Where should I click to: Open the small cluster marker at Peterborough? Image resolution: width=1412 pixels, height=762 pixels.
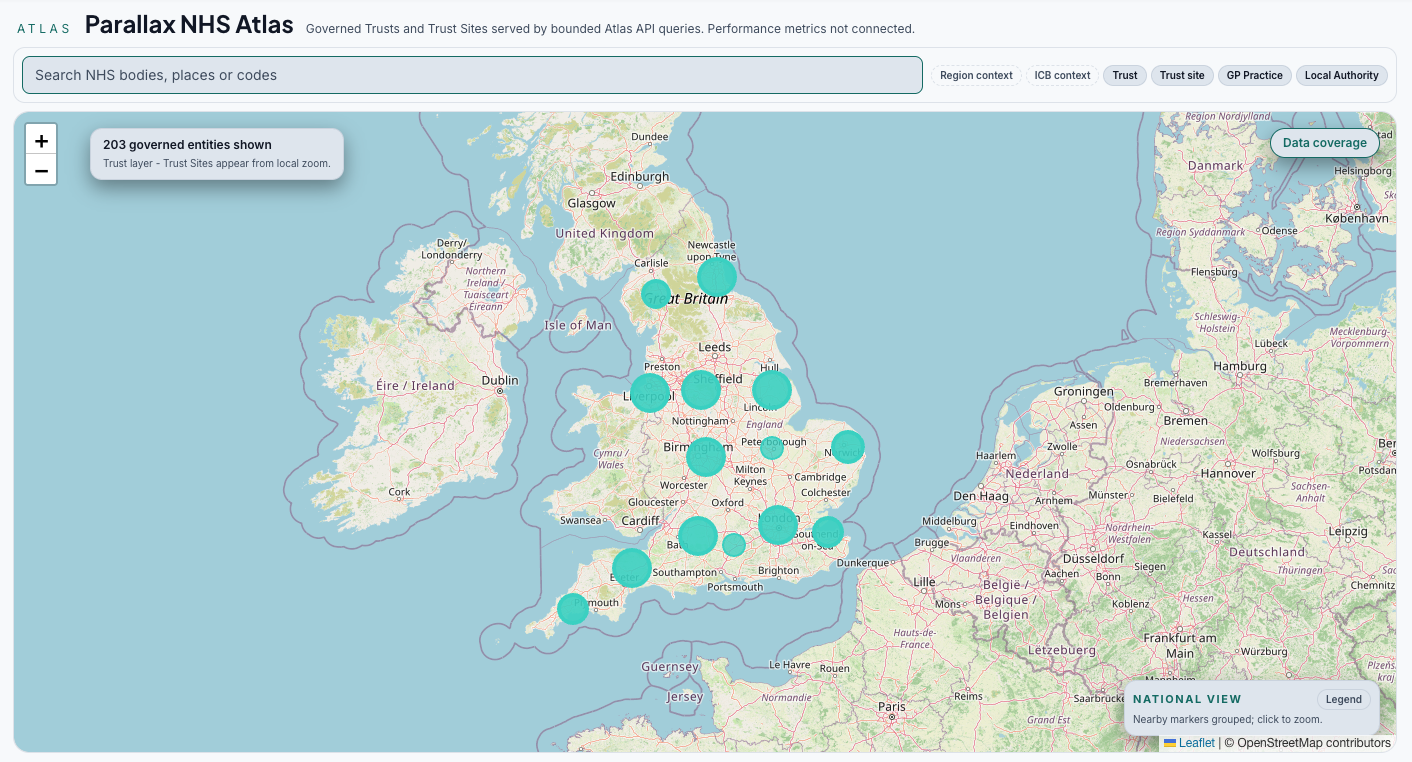[x=772, y=447]
